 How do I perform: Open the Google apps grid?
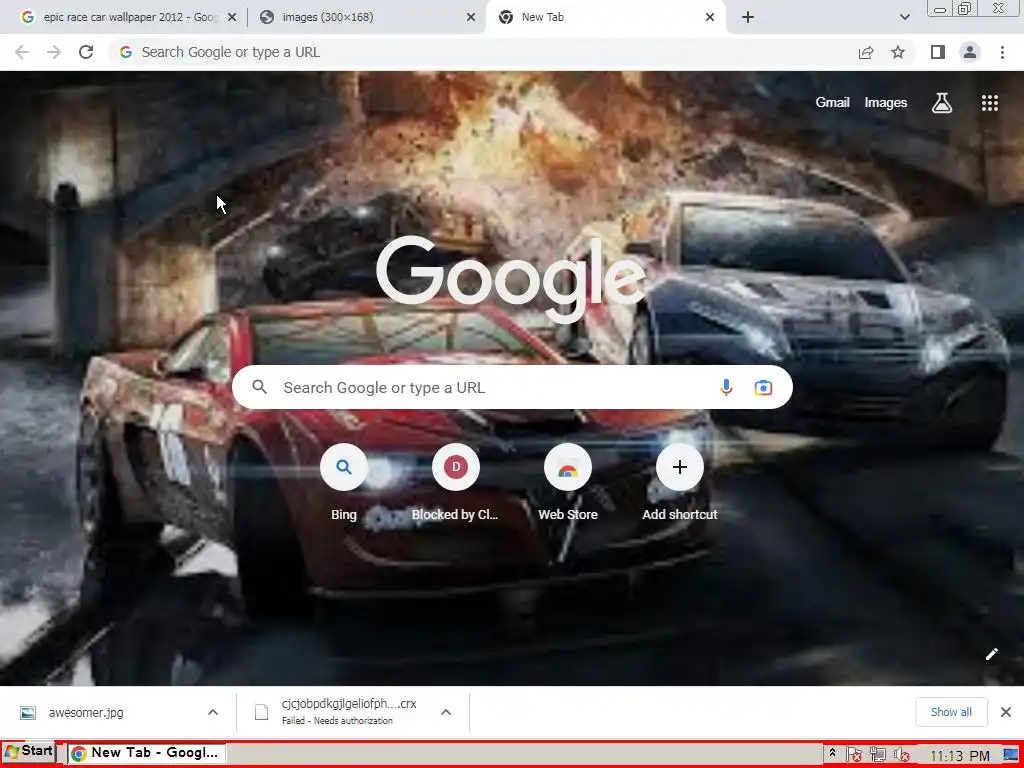tap(989, 103)
